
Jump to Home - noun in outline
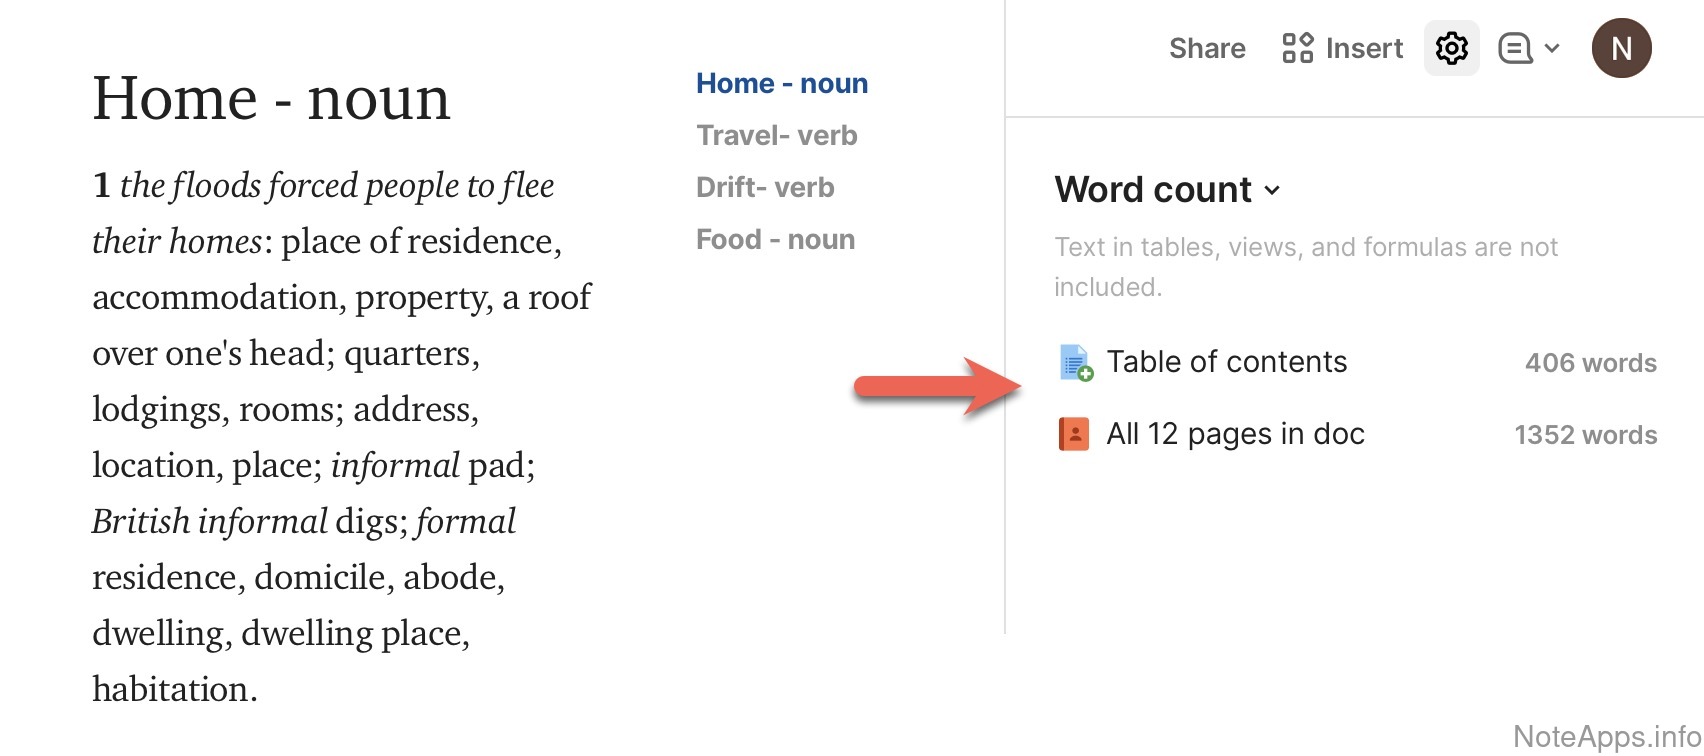782,83
